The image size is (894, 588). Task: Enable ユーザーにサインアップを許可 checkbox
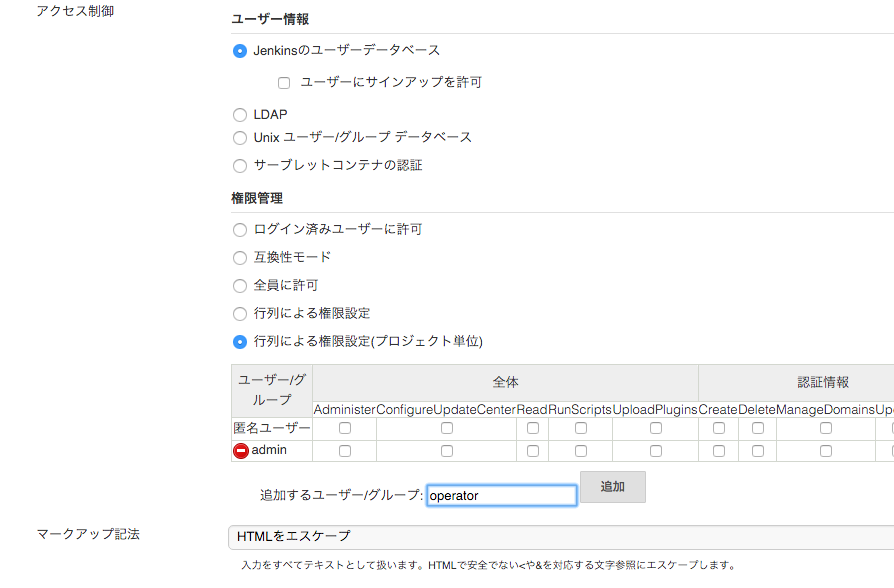tap(284, 83)
